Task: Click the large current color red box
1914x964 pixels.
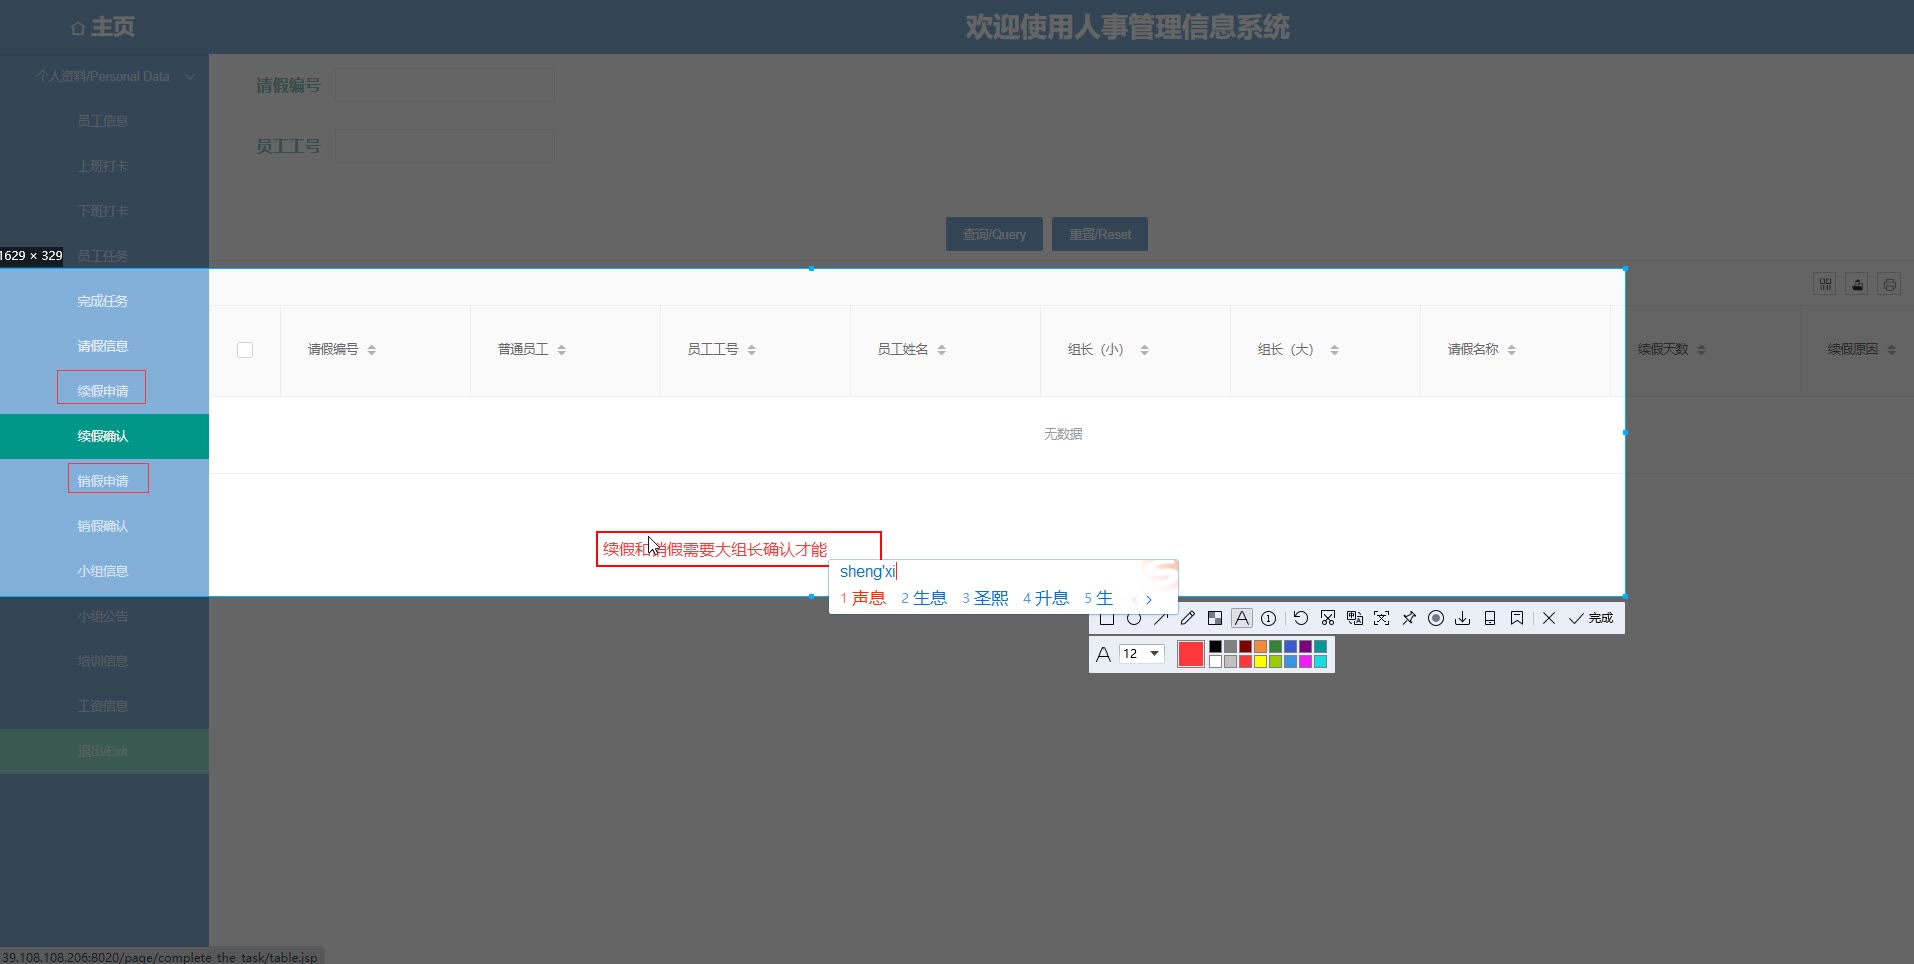Action: pyautogui.click(x=1191, y=654)
